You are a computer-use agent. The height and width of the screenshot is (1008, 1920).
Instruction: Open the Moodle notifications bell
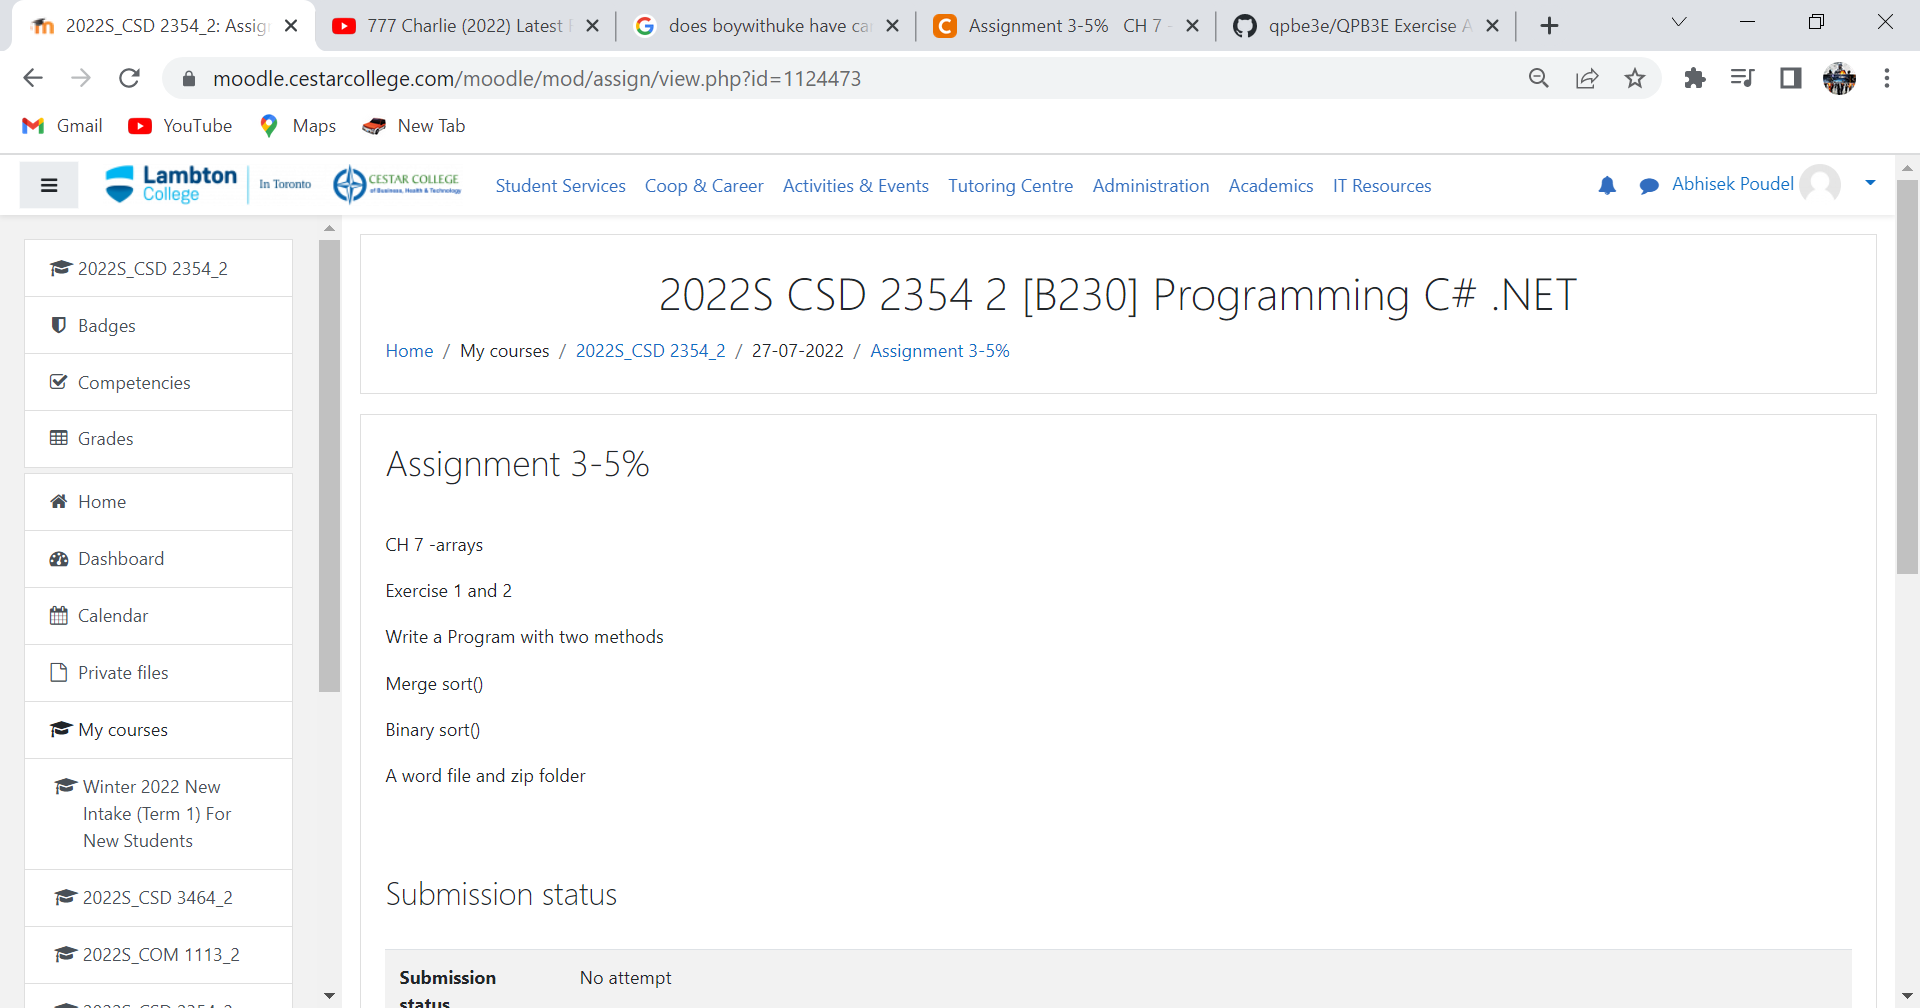pyautogui.click(x=1607, y=186)
